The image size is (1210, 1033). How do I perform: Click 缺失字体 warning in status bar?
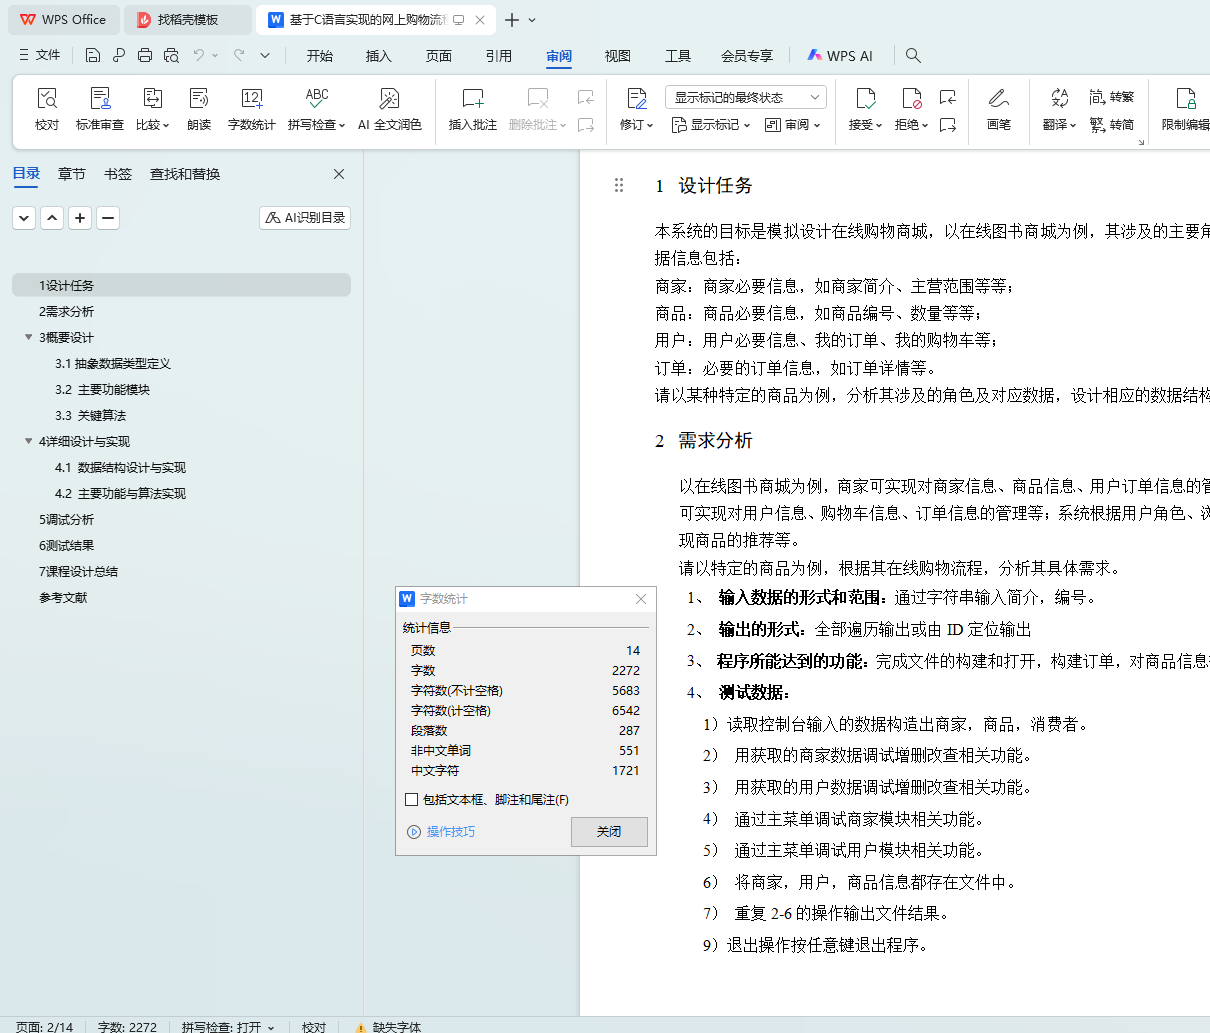(x=388, y=1026)
